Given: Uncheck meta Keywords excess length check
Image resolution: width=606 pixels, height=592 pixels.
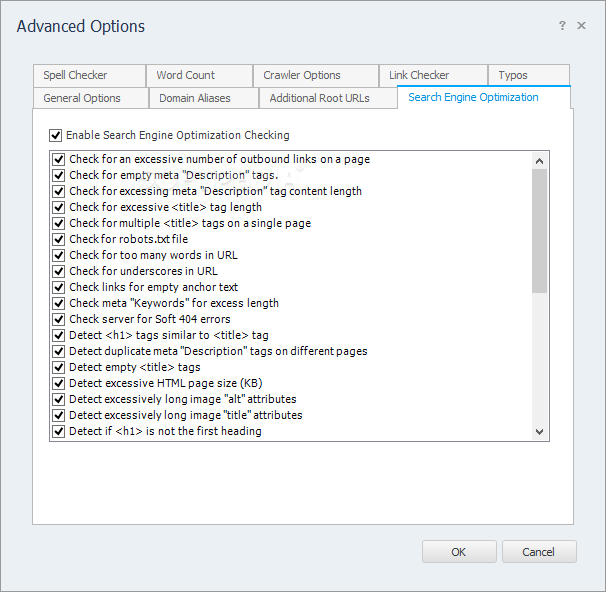Looking at the screenshot, I should 58,303.
